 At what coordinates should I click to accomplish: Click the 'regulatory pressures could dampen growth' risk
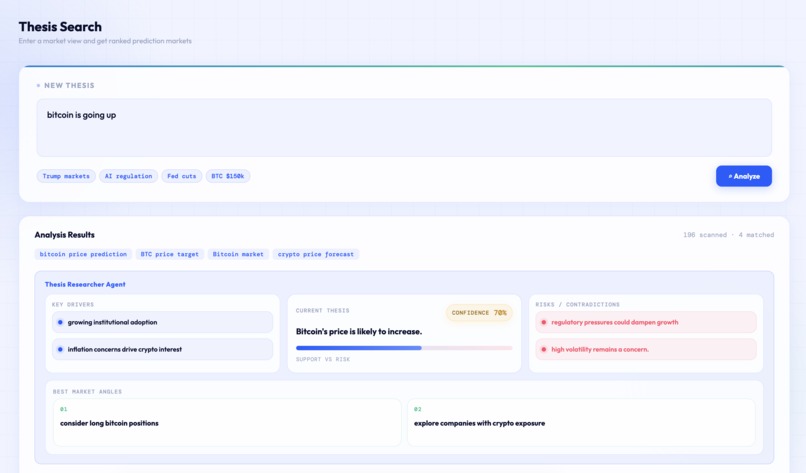click(646, 322)
